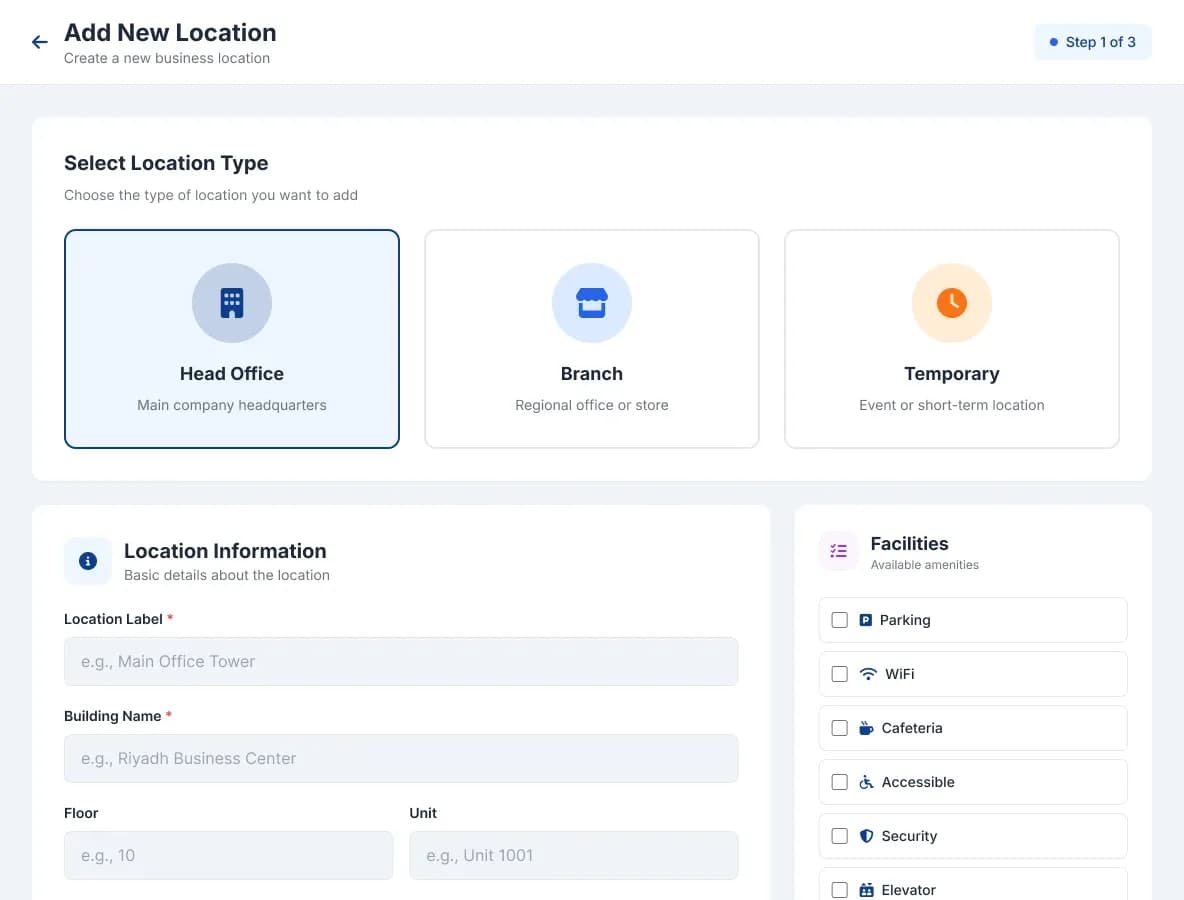Click the Cafeteria coffee cup icon
Viewport: 1184px width, 900px height.
coord(866,728)
